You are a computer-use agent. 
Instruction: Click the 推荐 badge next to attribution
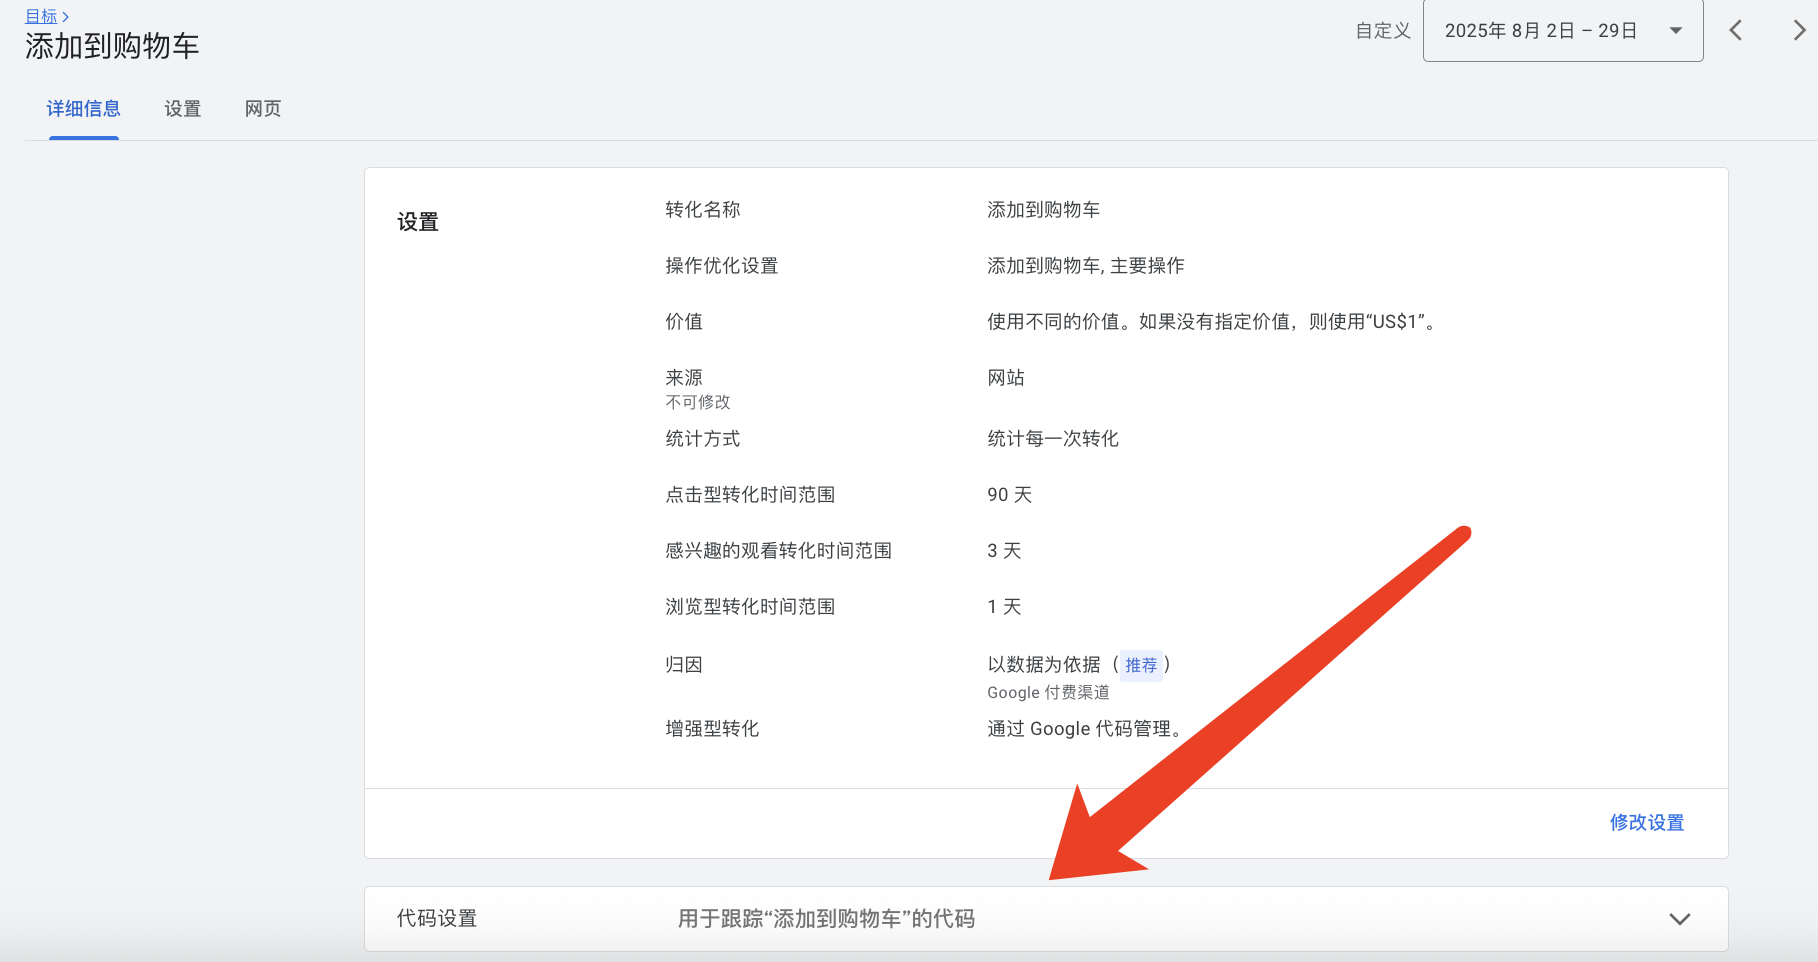coord(1141,665)
